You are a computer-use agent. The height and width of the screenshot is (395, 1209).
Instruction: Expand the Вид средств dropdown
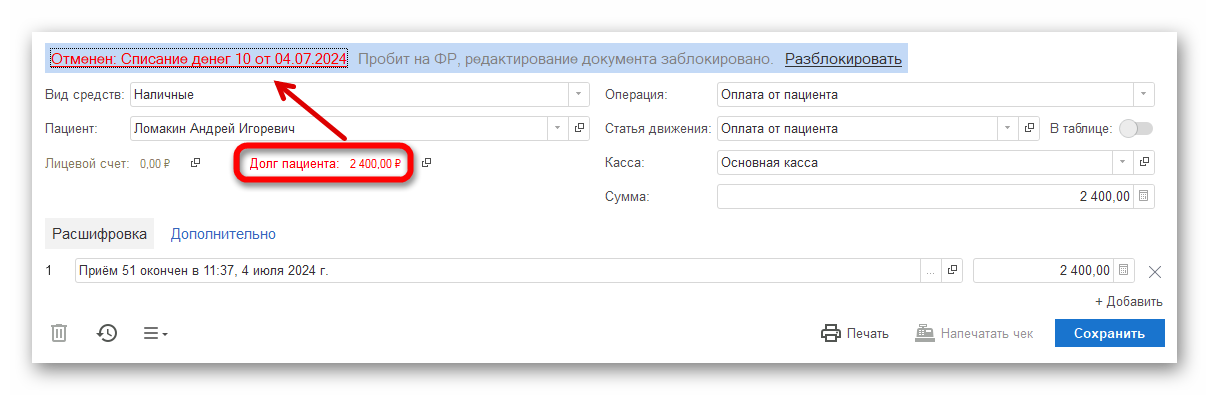tap(578, 95)
